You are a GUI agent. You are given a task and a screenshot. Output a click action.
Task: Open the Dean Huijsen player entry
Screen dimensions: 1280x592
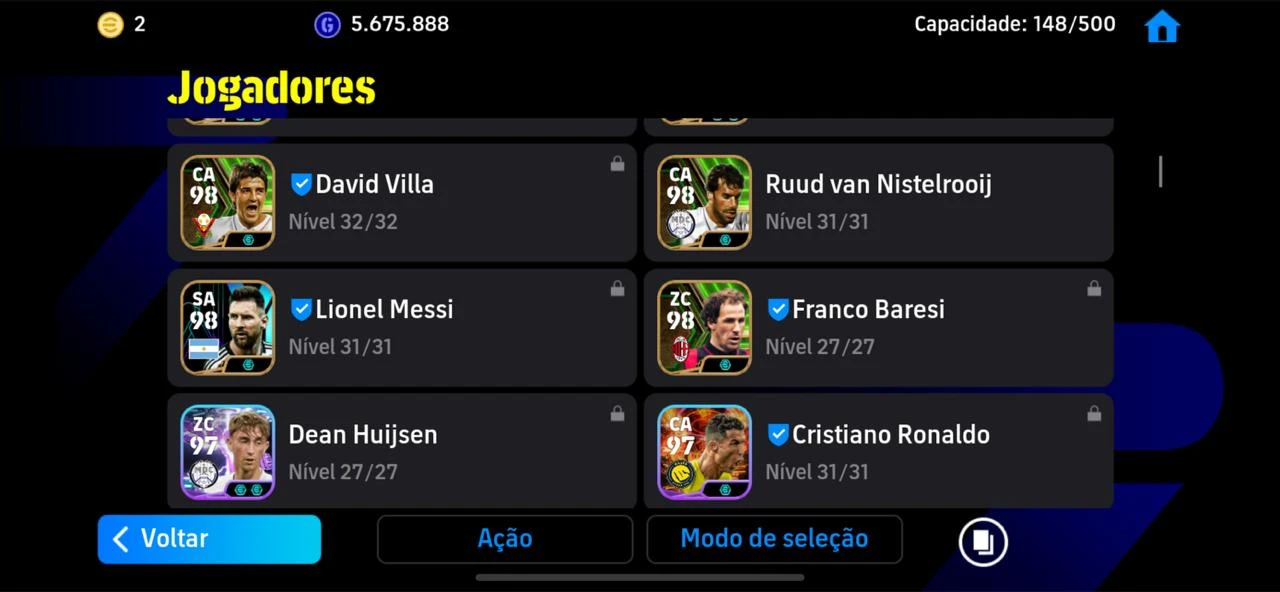401,450
